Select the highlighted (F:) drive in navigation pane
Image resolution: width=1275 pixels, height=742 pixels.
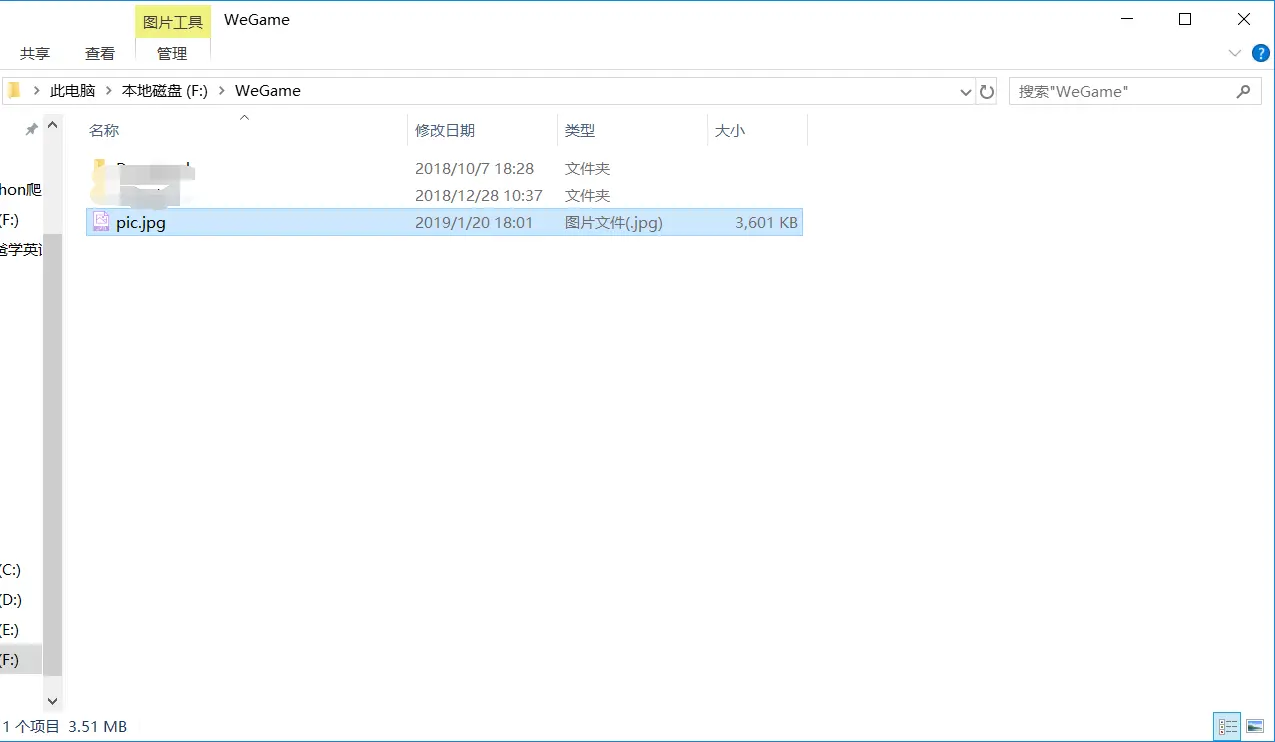click(x=21, y=660)
